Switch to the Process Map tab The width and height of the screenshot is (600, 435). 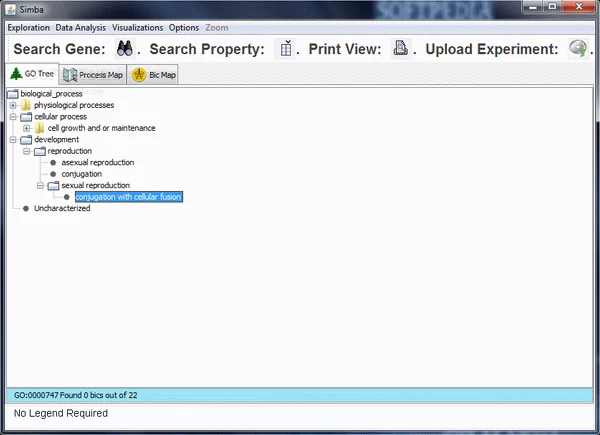click(94, 75)
